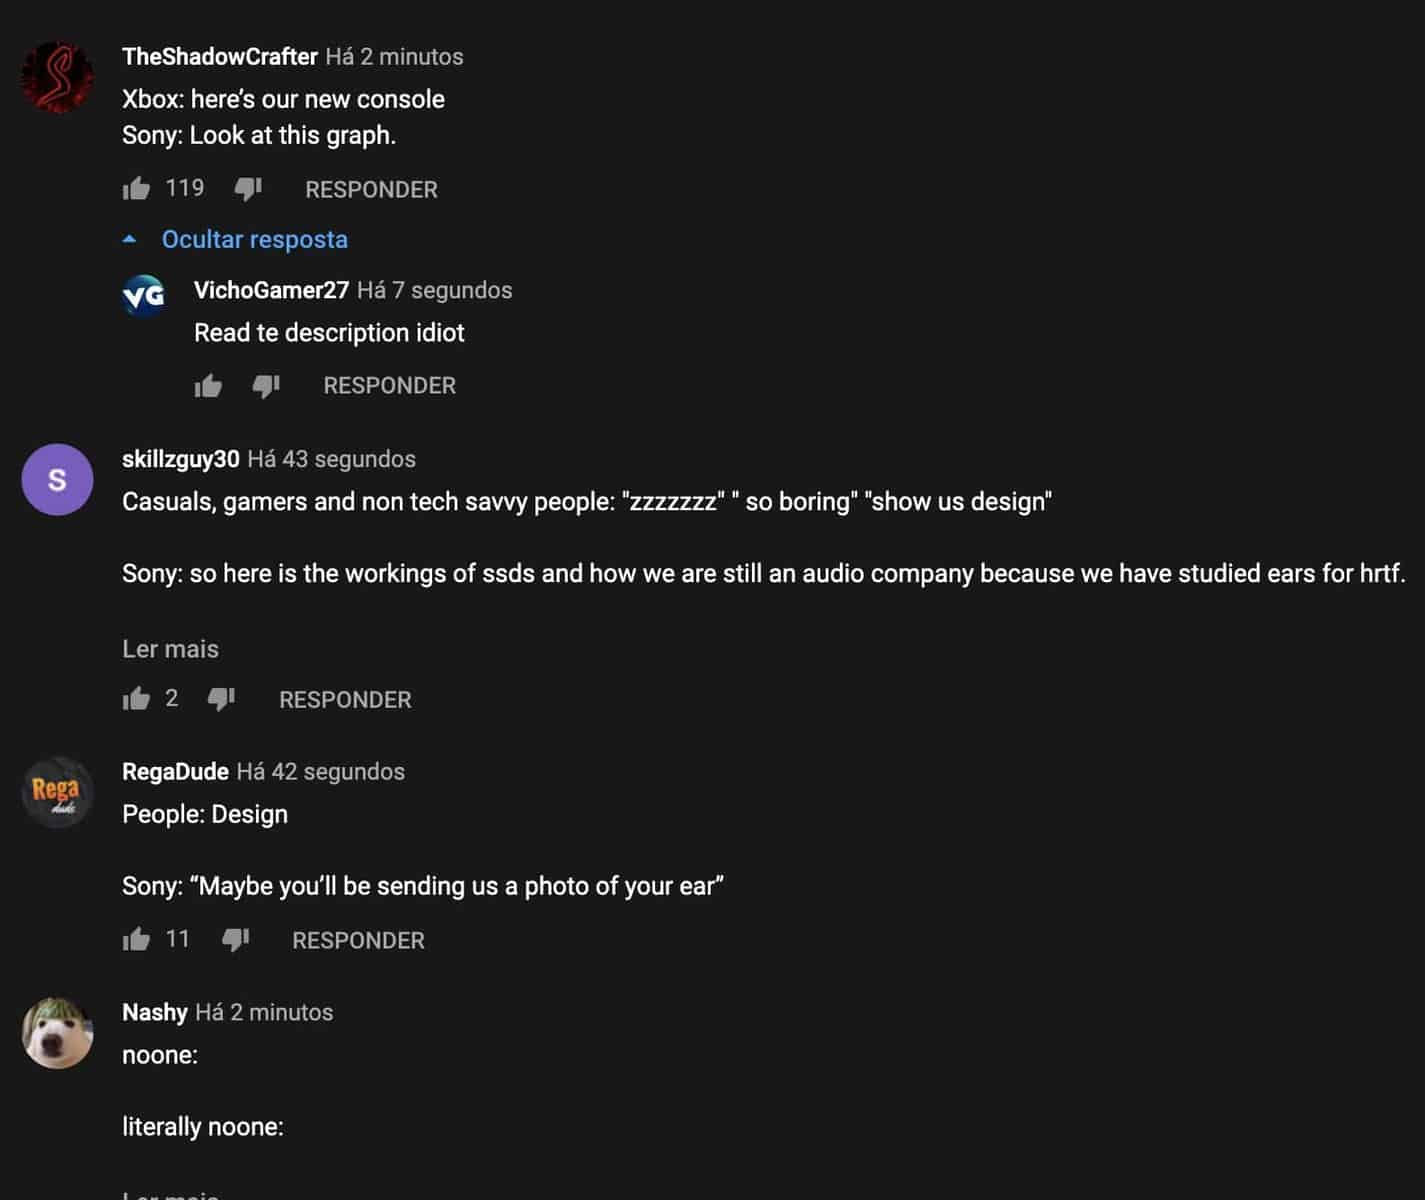Open Nashy's dog profile picture
Viewport: 1425px width, 1200px height.
(57, 1033)
